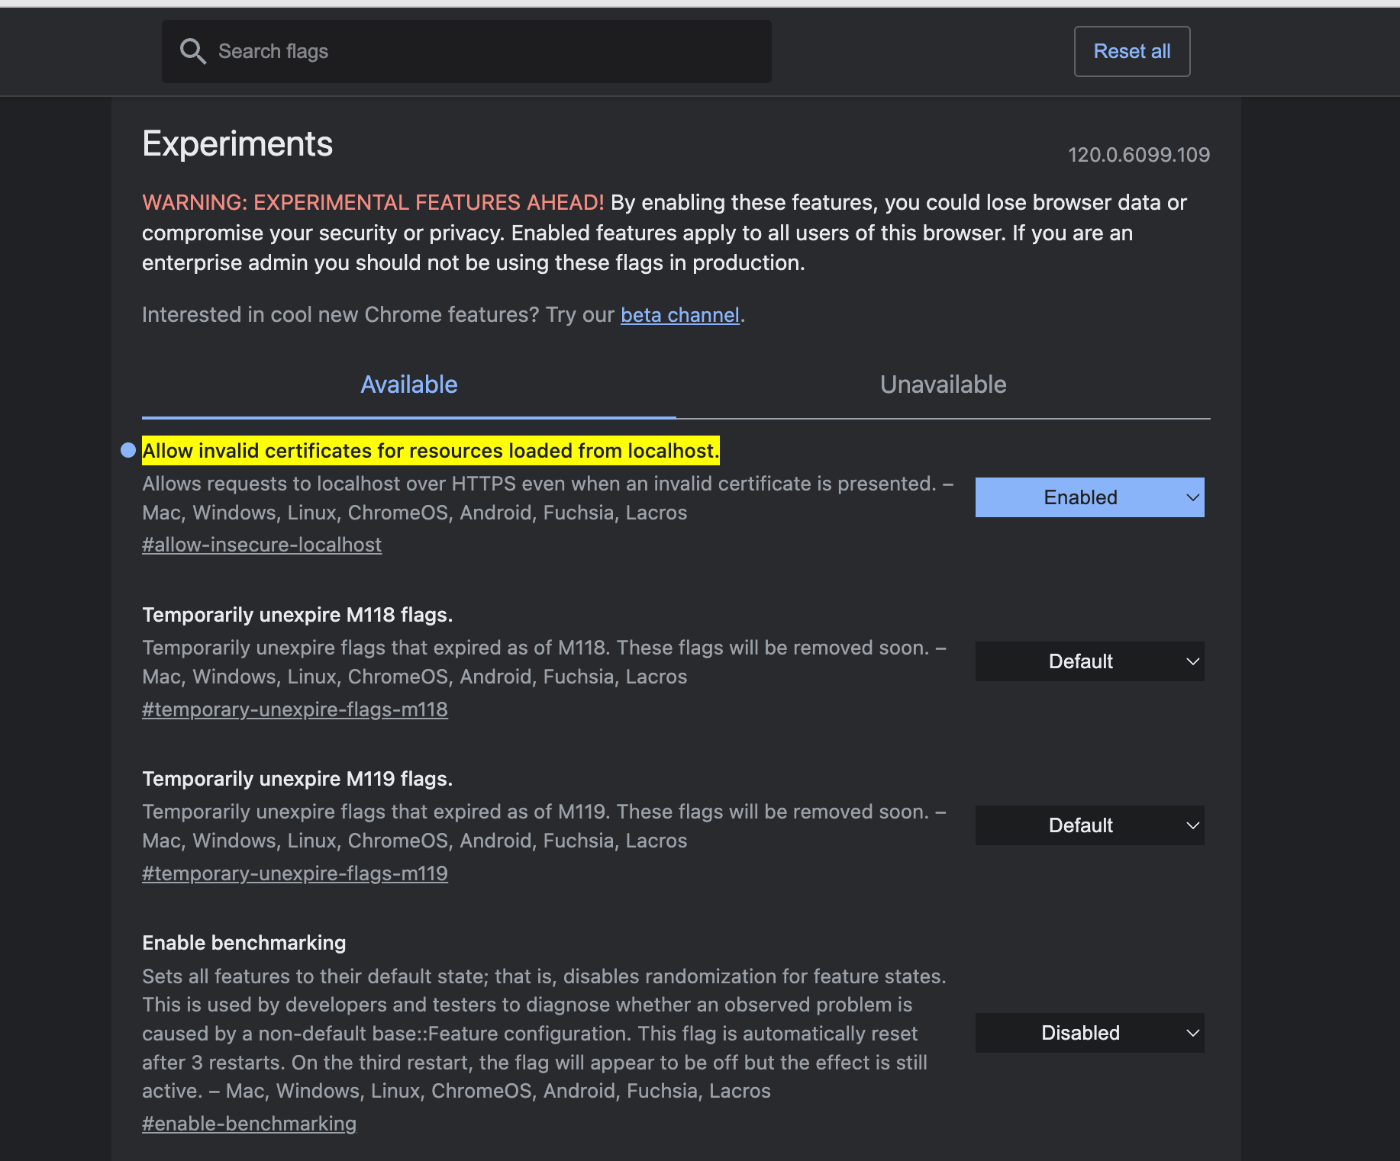This screenshot has width=1400, height=1161.
Task: Open the #enable-benchmarking link
Action: click(x=249, y=1123)
